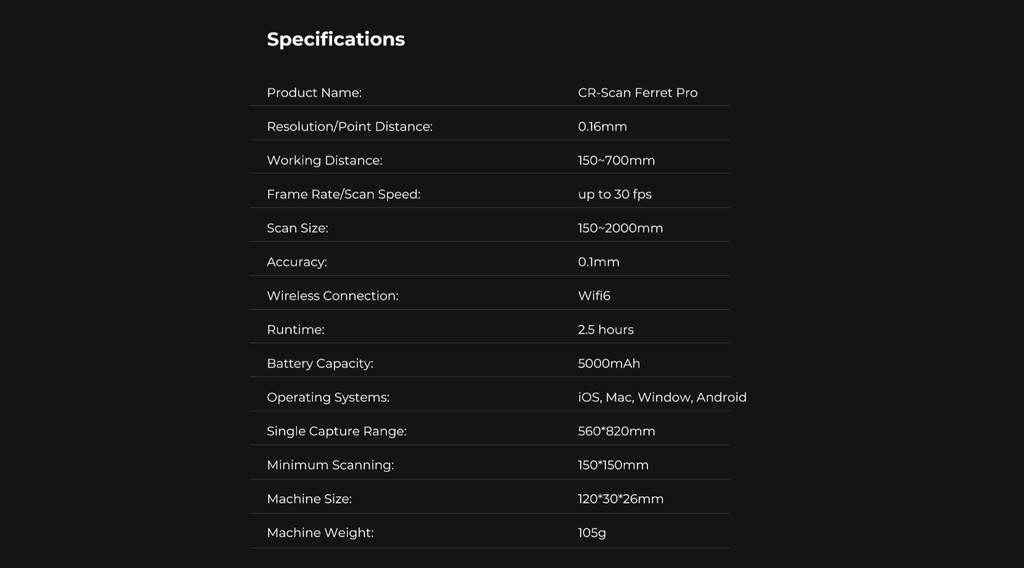Select the Runtime row label
The height and width of the screenshot is (568, 1024).
(295, 330)
